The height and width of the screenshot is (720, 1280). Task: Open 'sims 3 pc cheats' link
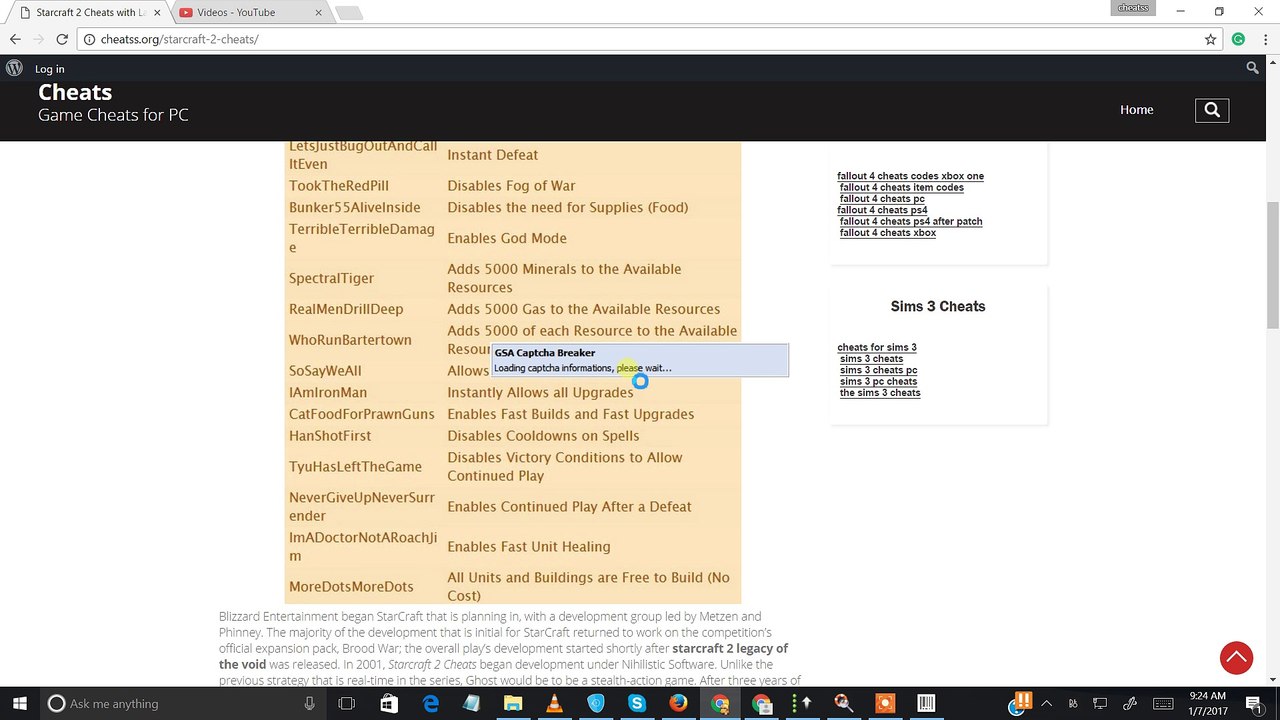878,381
